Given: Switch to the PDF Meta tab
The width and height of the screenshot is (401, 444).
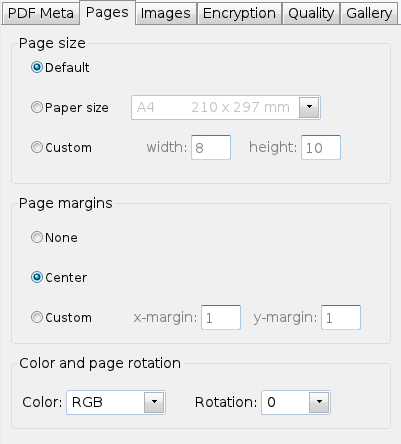Looking at the screenshot, I should click(41, 13).
